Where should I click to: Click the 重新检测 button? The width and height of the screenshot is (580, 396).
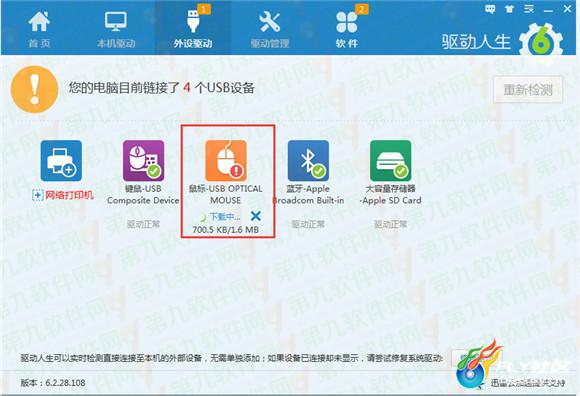tap(528, 89)
